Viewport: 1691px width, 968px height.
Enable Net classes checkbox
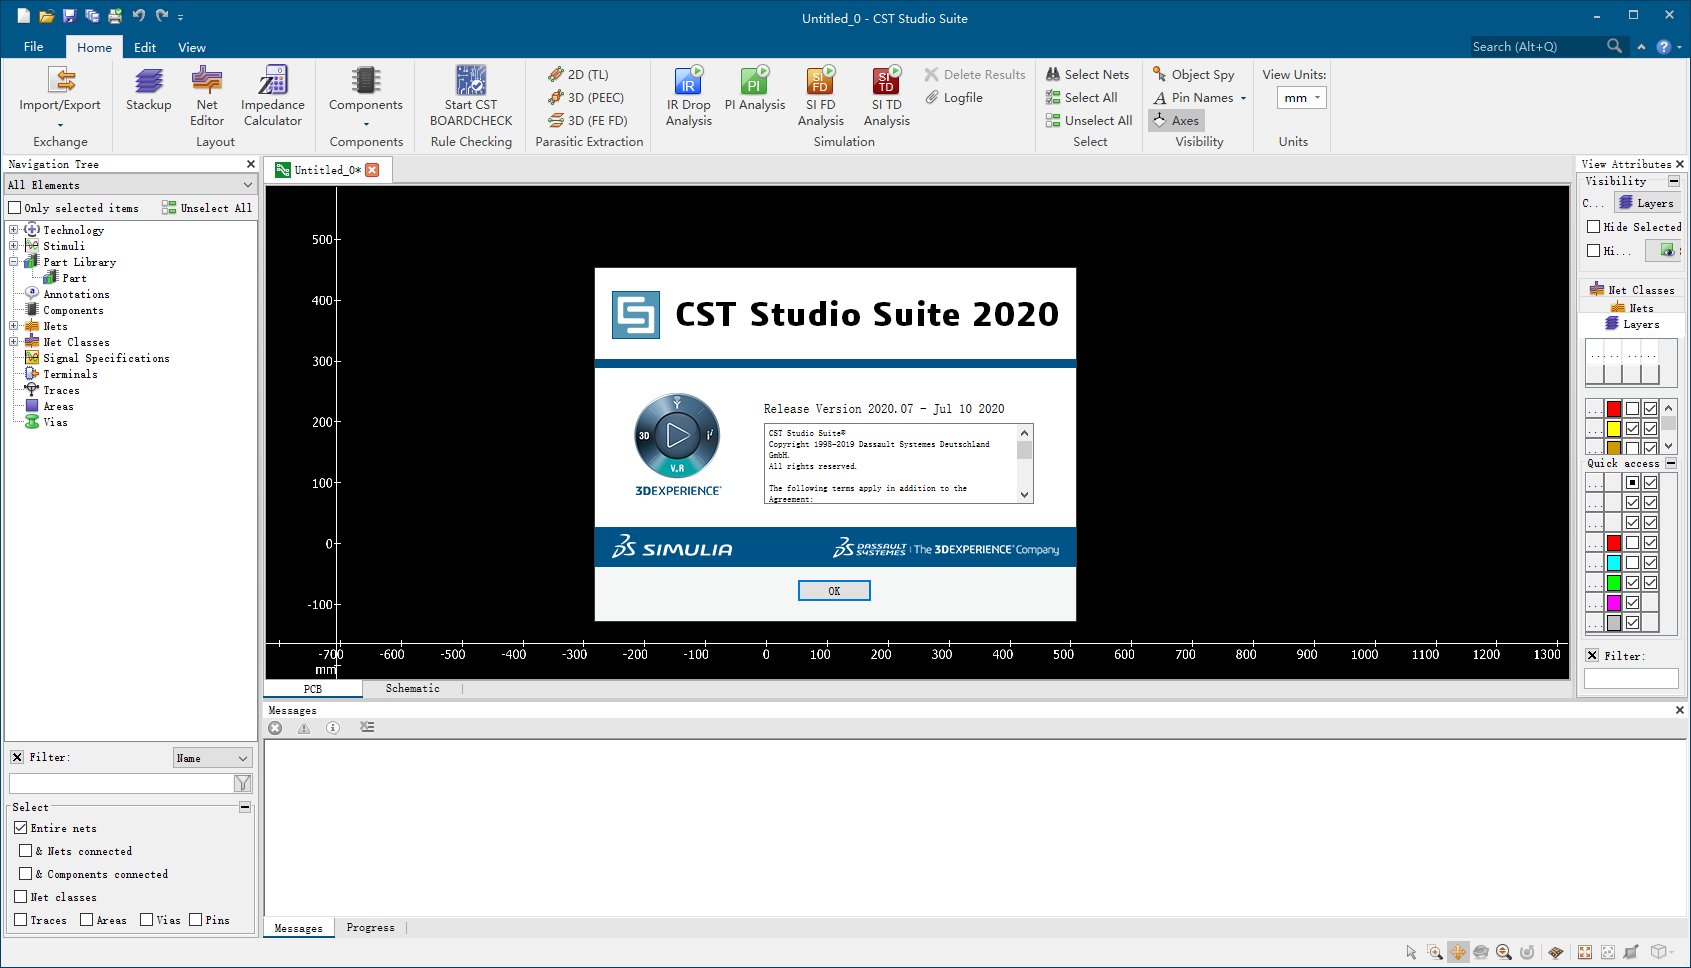pos(20,897)
